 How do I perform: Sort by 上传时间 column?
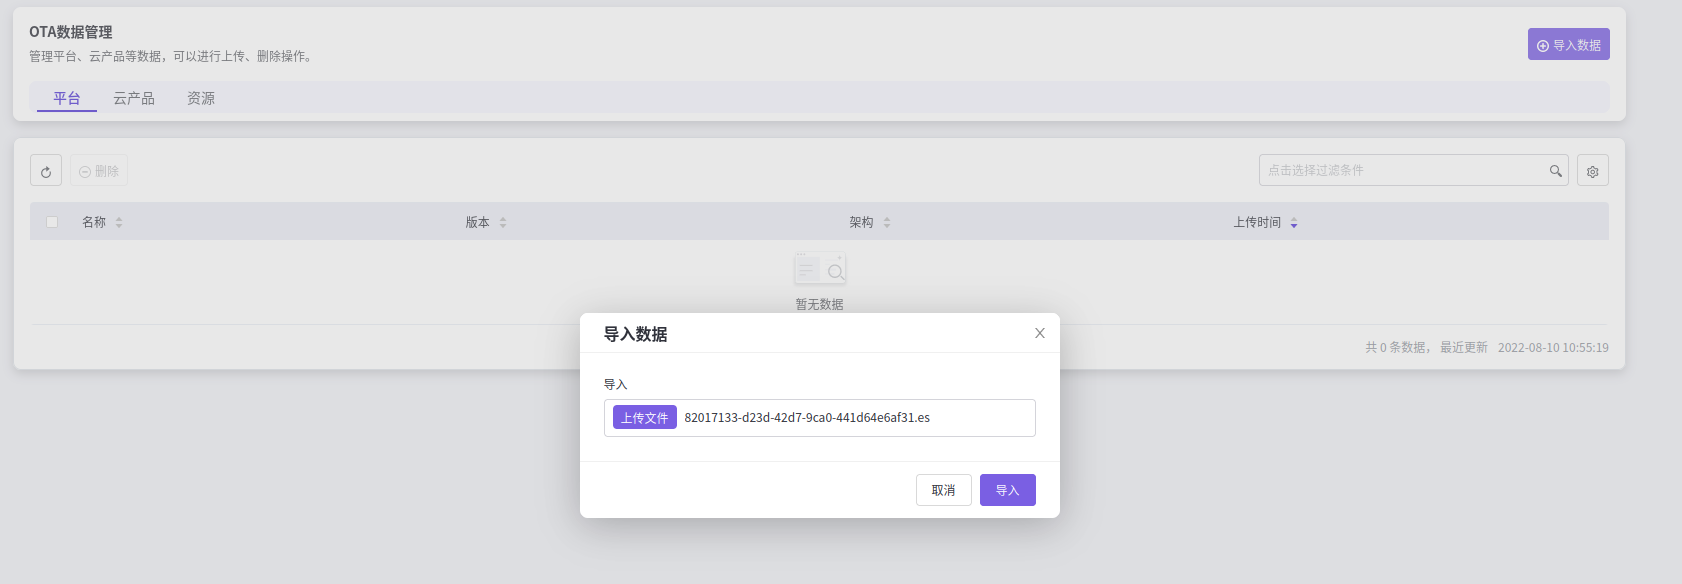coord(1294,222)
